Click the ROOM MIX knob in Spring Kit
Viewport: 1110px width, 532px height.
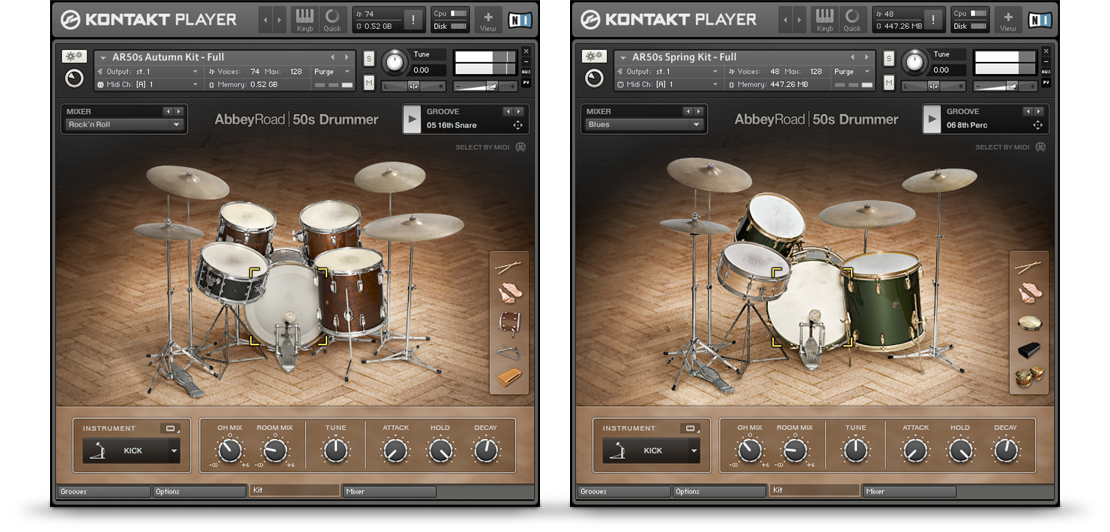[x=795, y=451]
